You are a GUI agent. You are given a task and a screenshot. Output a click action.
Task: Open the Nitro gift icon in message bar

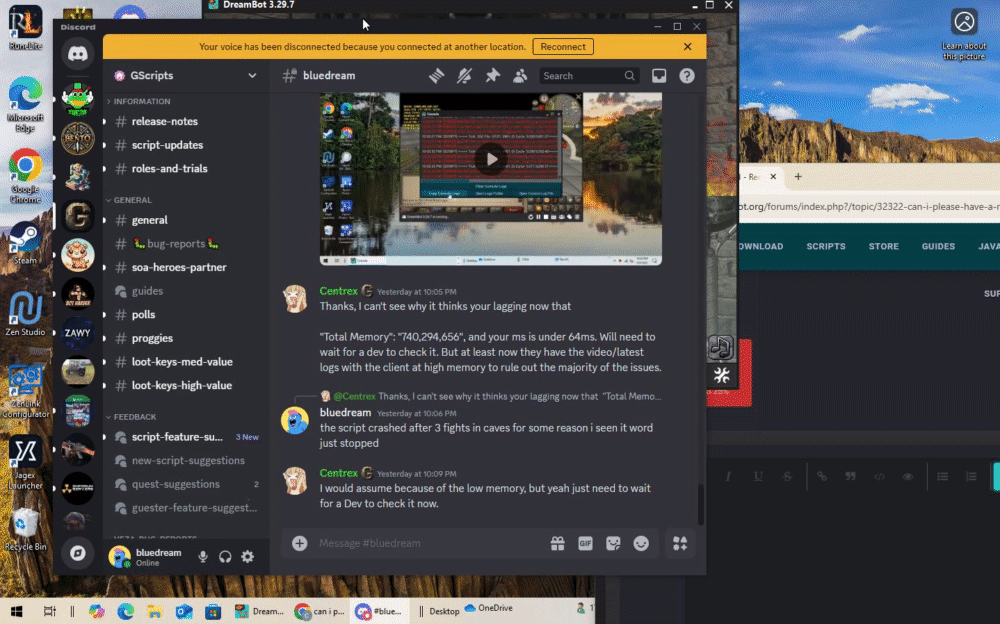tap(557, 543)
